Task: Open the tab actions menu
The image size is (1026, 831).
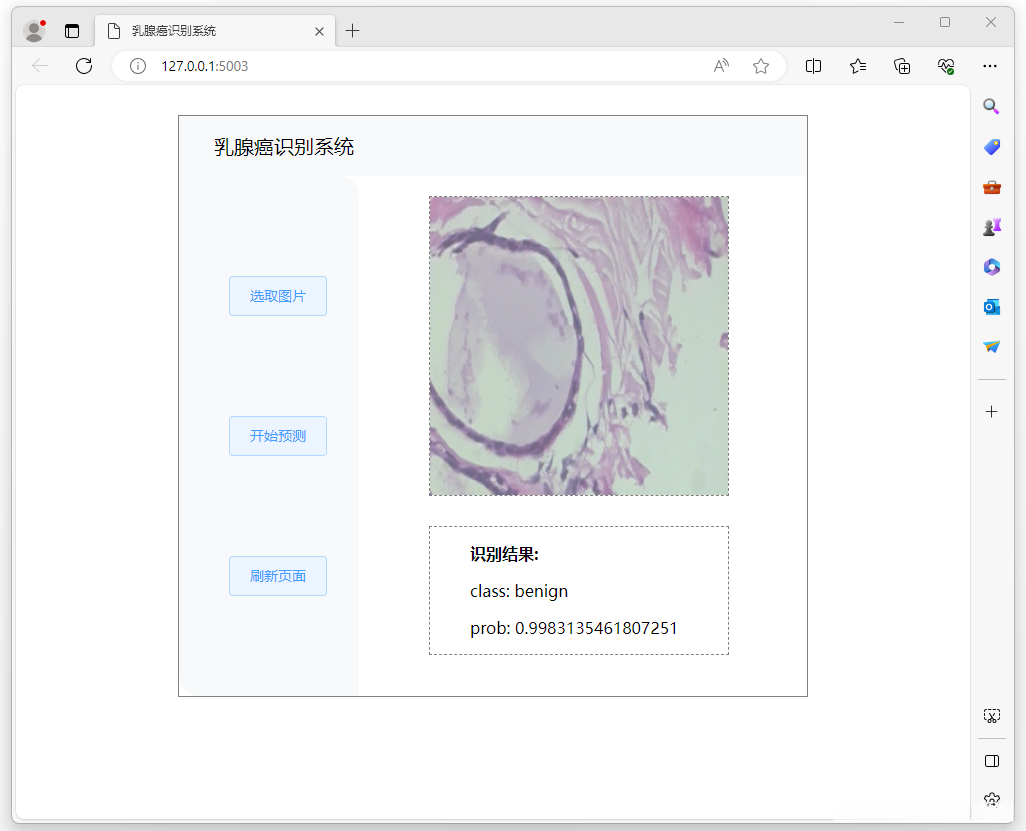Action: coord(71,30)
